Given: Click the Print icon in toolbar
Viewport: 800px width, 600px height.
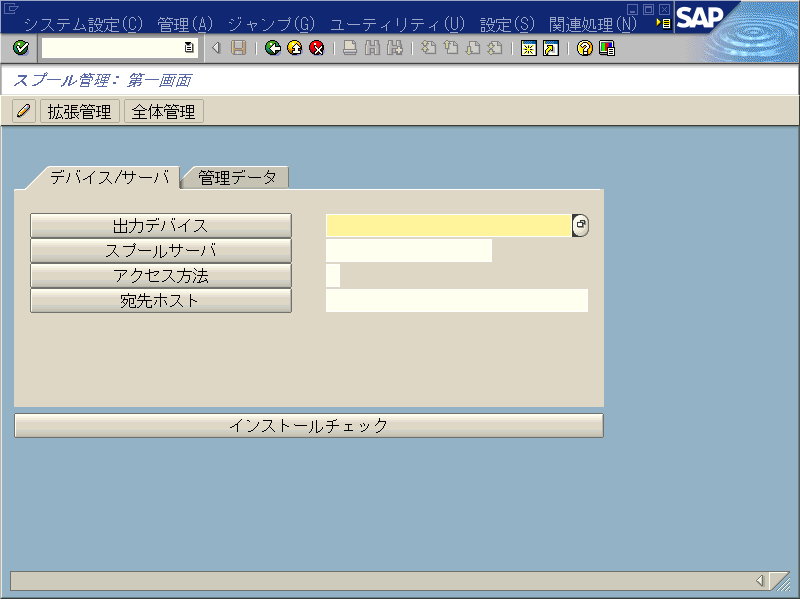Looking at the screenshot, I should (350, 48).
